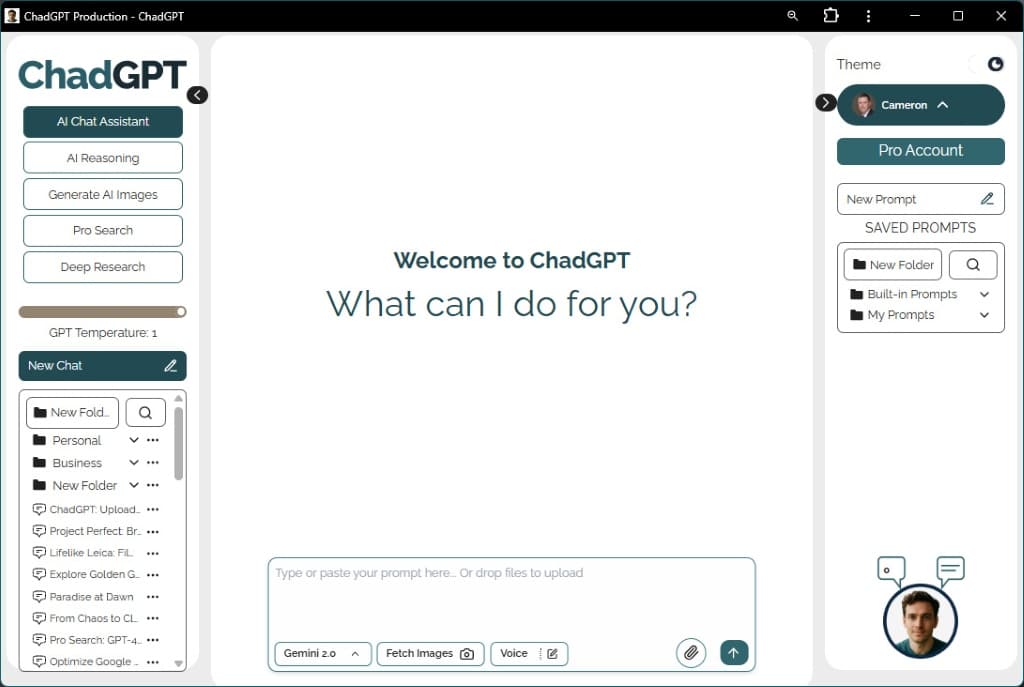
Task: Expand the My Prompts folder
Action: [x=985, y=315]
